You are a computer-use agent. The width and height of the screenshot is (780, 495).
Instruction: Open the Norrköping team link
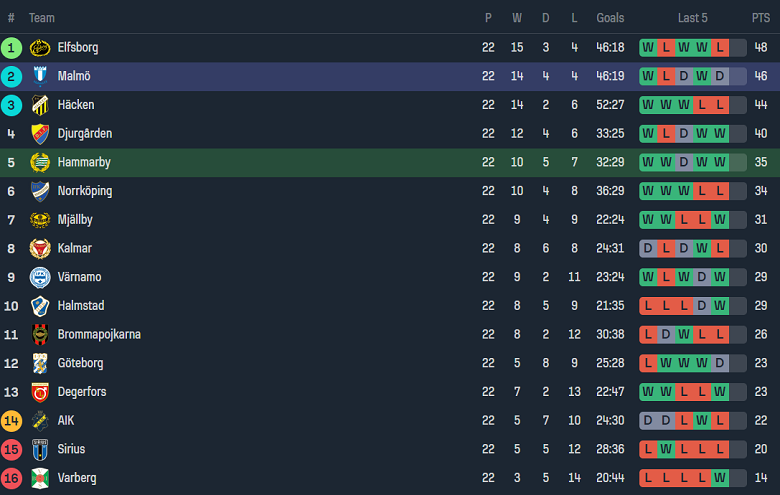[85, 191]
